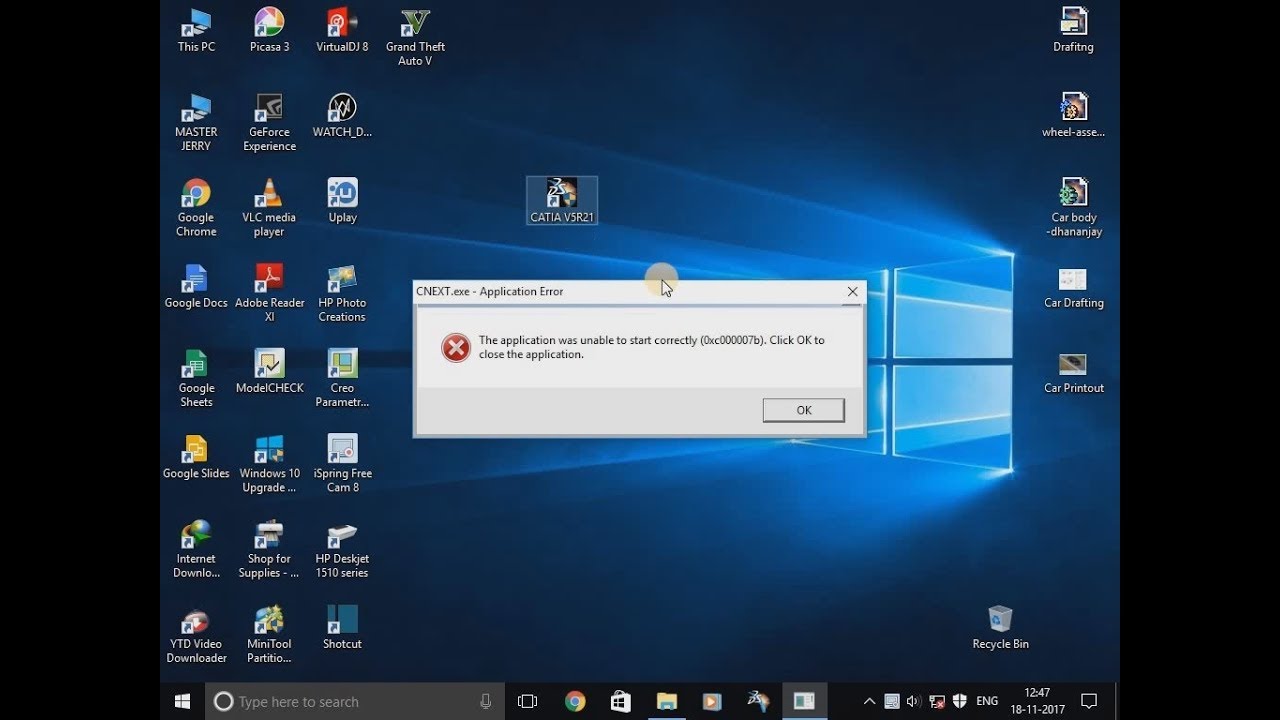1280x720 pixels.
Task: Open the CATIA taskbar icon
Action: 758,701
